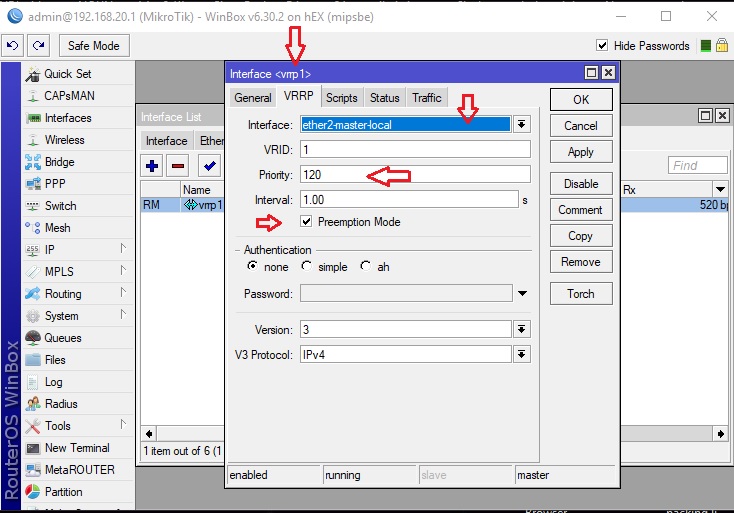
Task: Click the Comment button
Action: (581, 210)
